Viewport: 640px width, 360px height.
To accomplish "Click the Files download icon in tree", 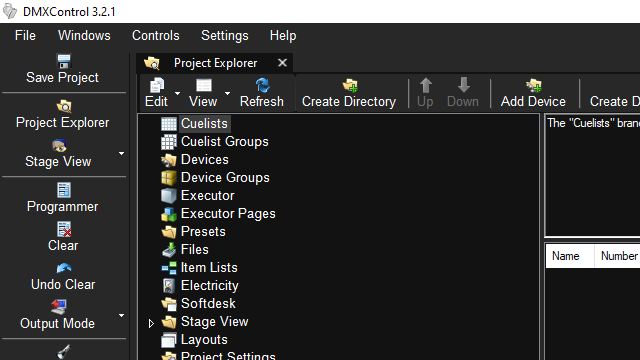I will click(x=169, y=250).
